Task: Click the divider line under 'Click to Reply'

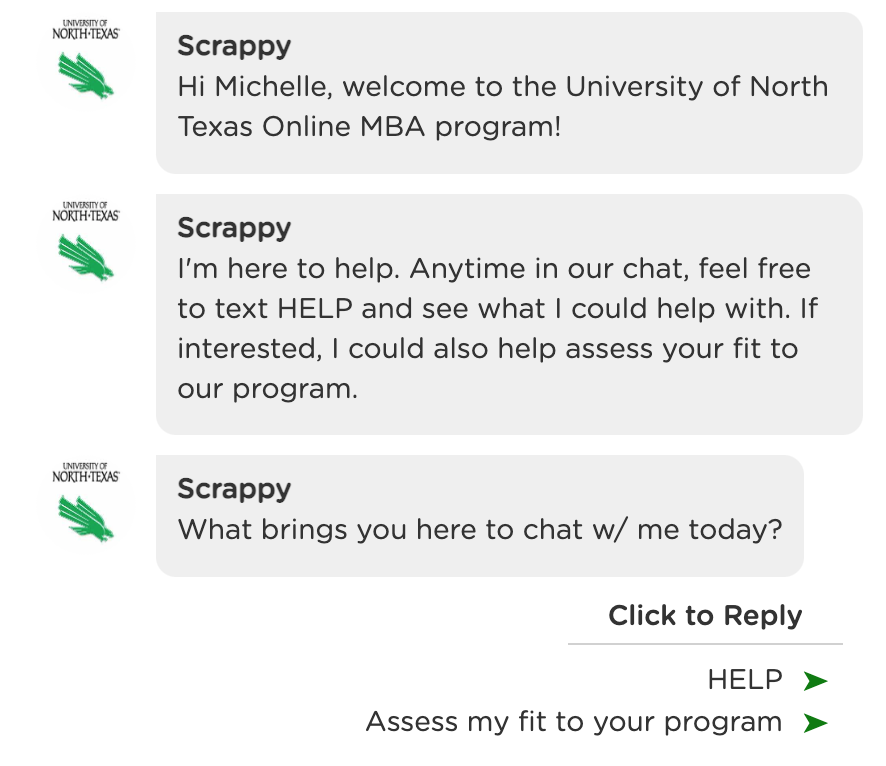Action: pyautogui.click(x=705, y=643)
